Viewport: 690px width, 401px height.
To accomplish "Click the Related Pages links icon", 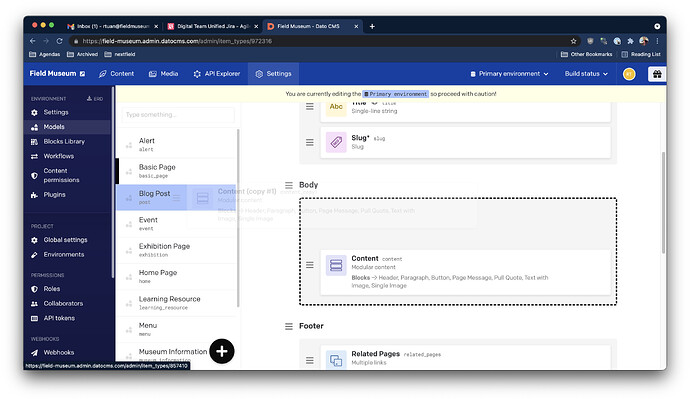I will coord(336,360).
